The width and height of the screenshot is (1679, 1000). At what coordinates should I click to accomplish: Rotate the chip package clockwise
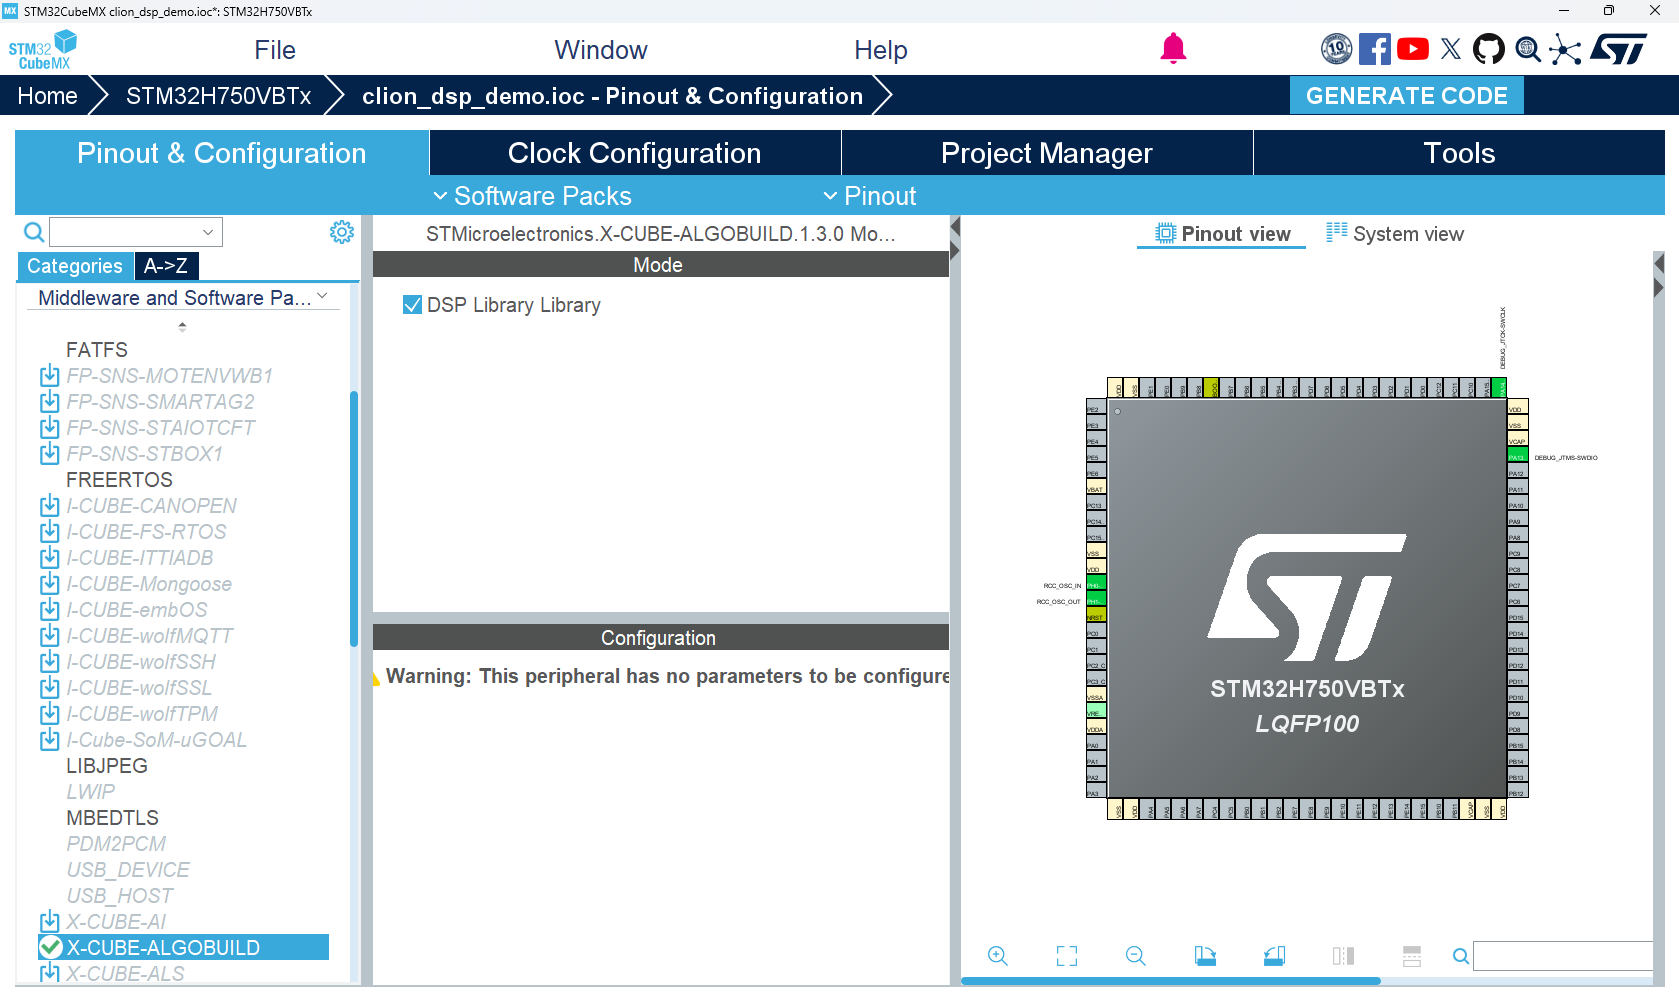click(1205, 956)
